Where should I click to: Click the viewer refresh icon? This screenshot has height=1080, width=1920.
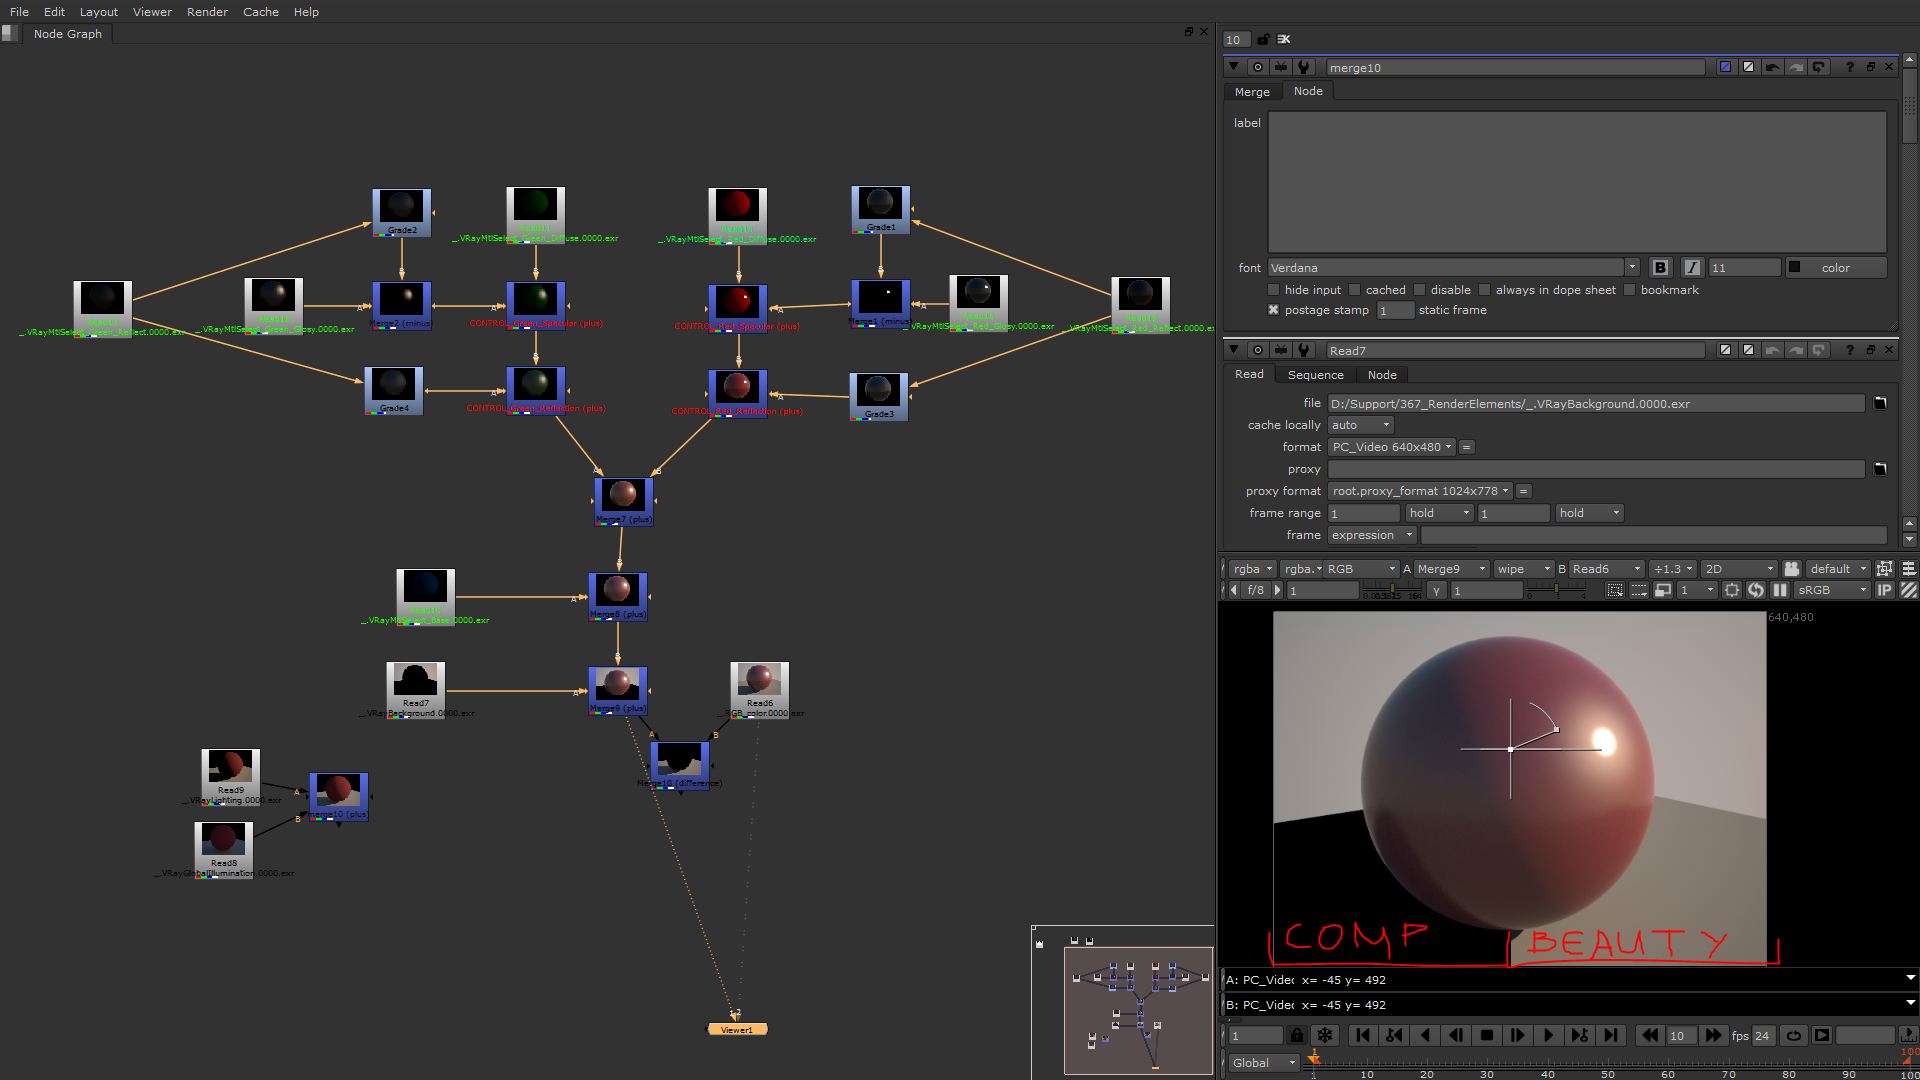point(1756,590)
